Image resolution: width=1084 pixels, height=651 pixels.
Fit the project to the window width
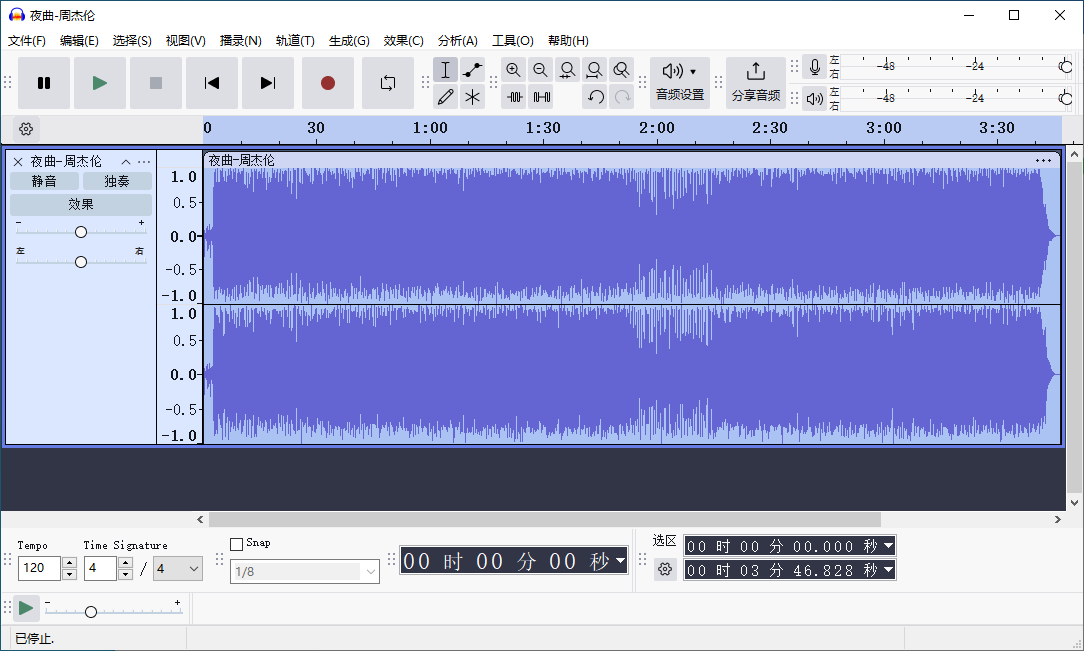[594, 70]
